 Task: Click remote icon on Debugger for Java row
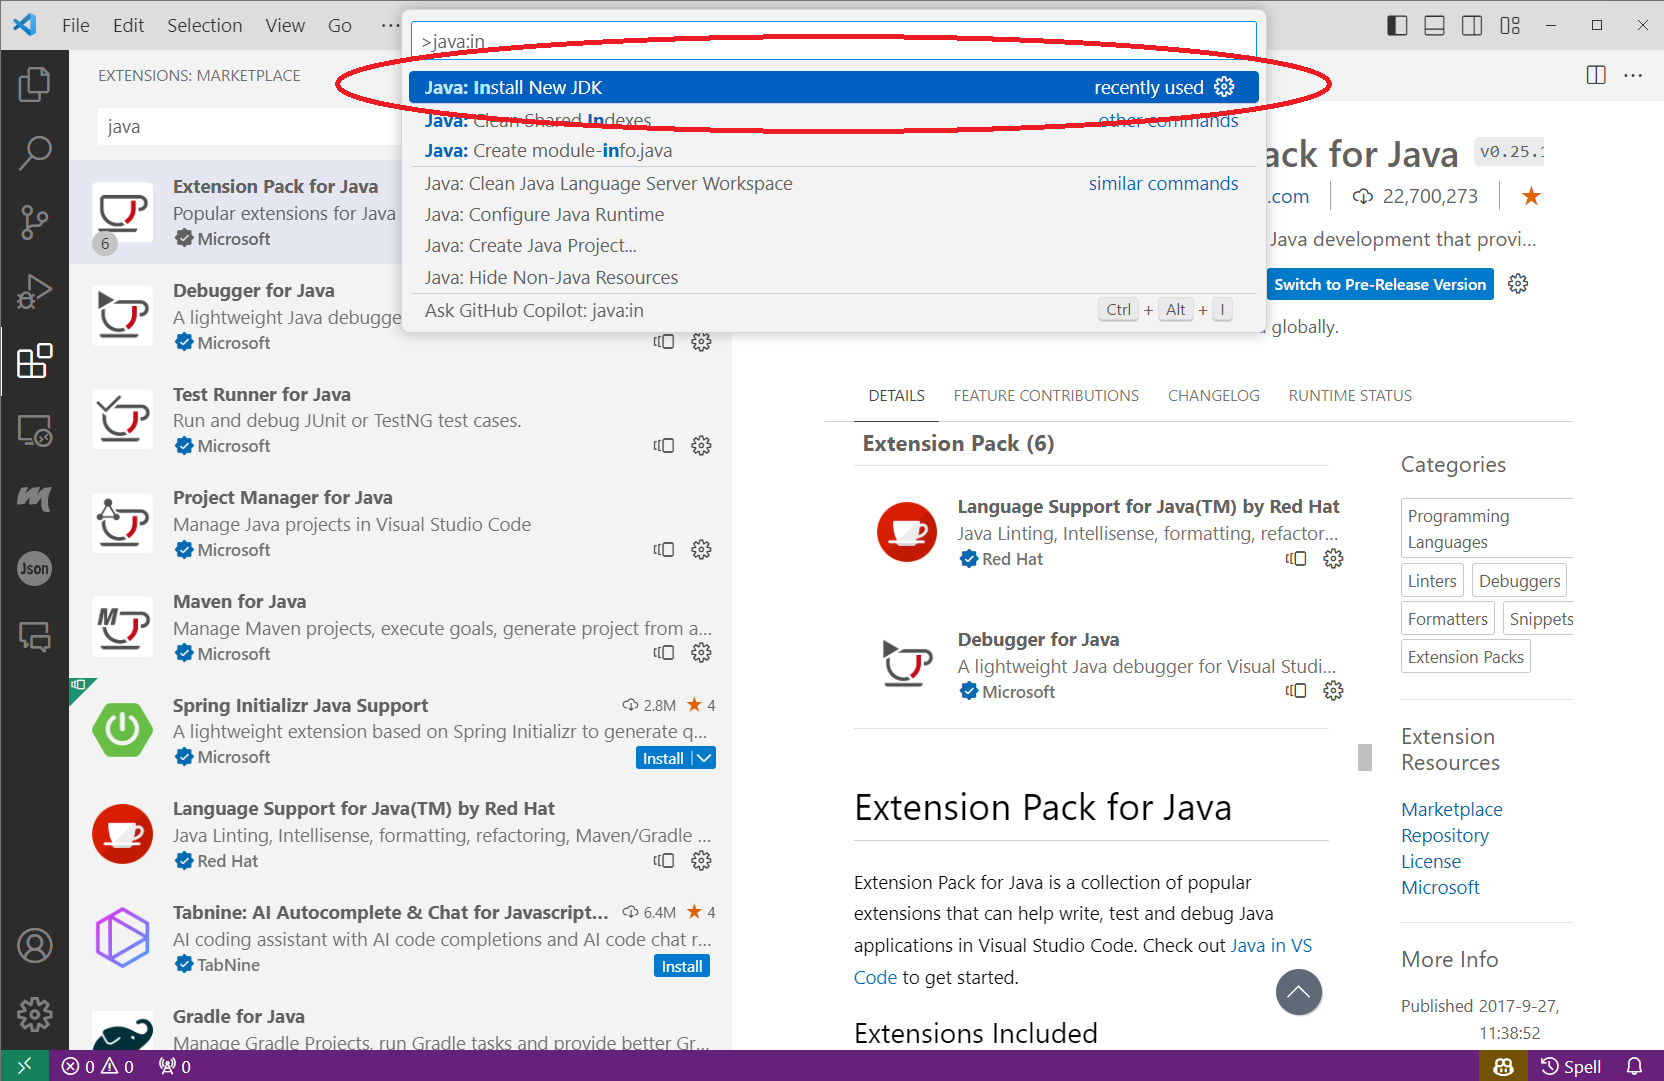(664, 342)
